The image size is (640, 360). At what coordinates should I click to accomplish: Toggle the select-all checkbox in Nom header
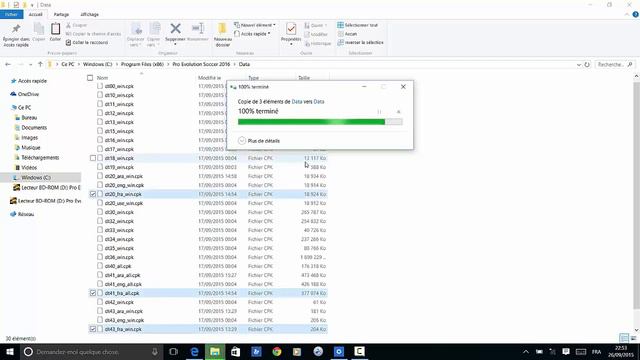pos(90,78)
